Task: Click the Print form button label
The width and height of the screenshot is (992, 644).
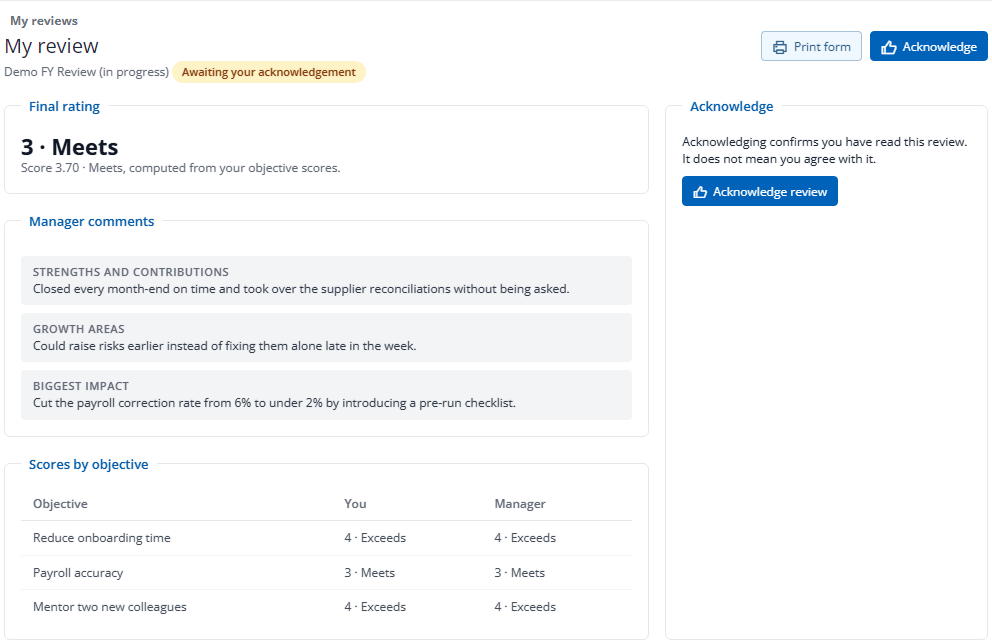Action: [x=822, y=47]
